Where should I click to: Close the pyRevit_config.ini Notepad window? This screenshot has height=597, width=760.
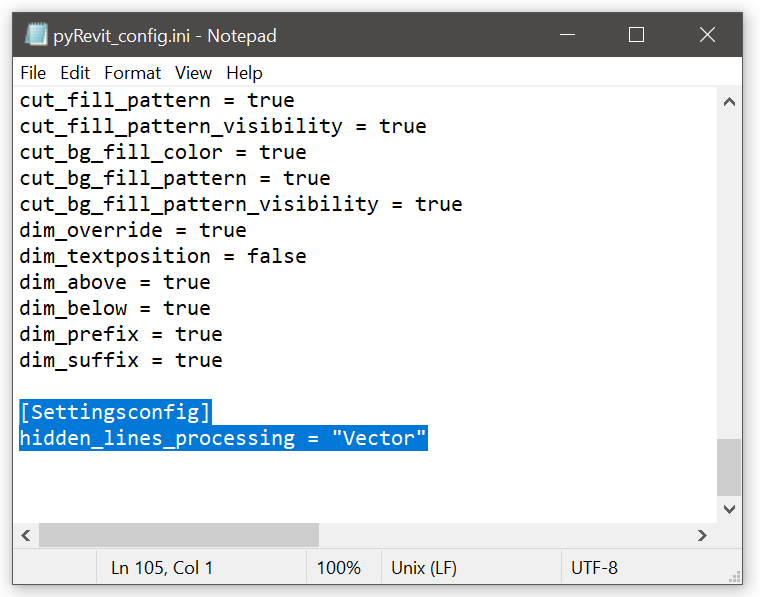coord(707,35)
